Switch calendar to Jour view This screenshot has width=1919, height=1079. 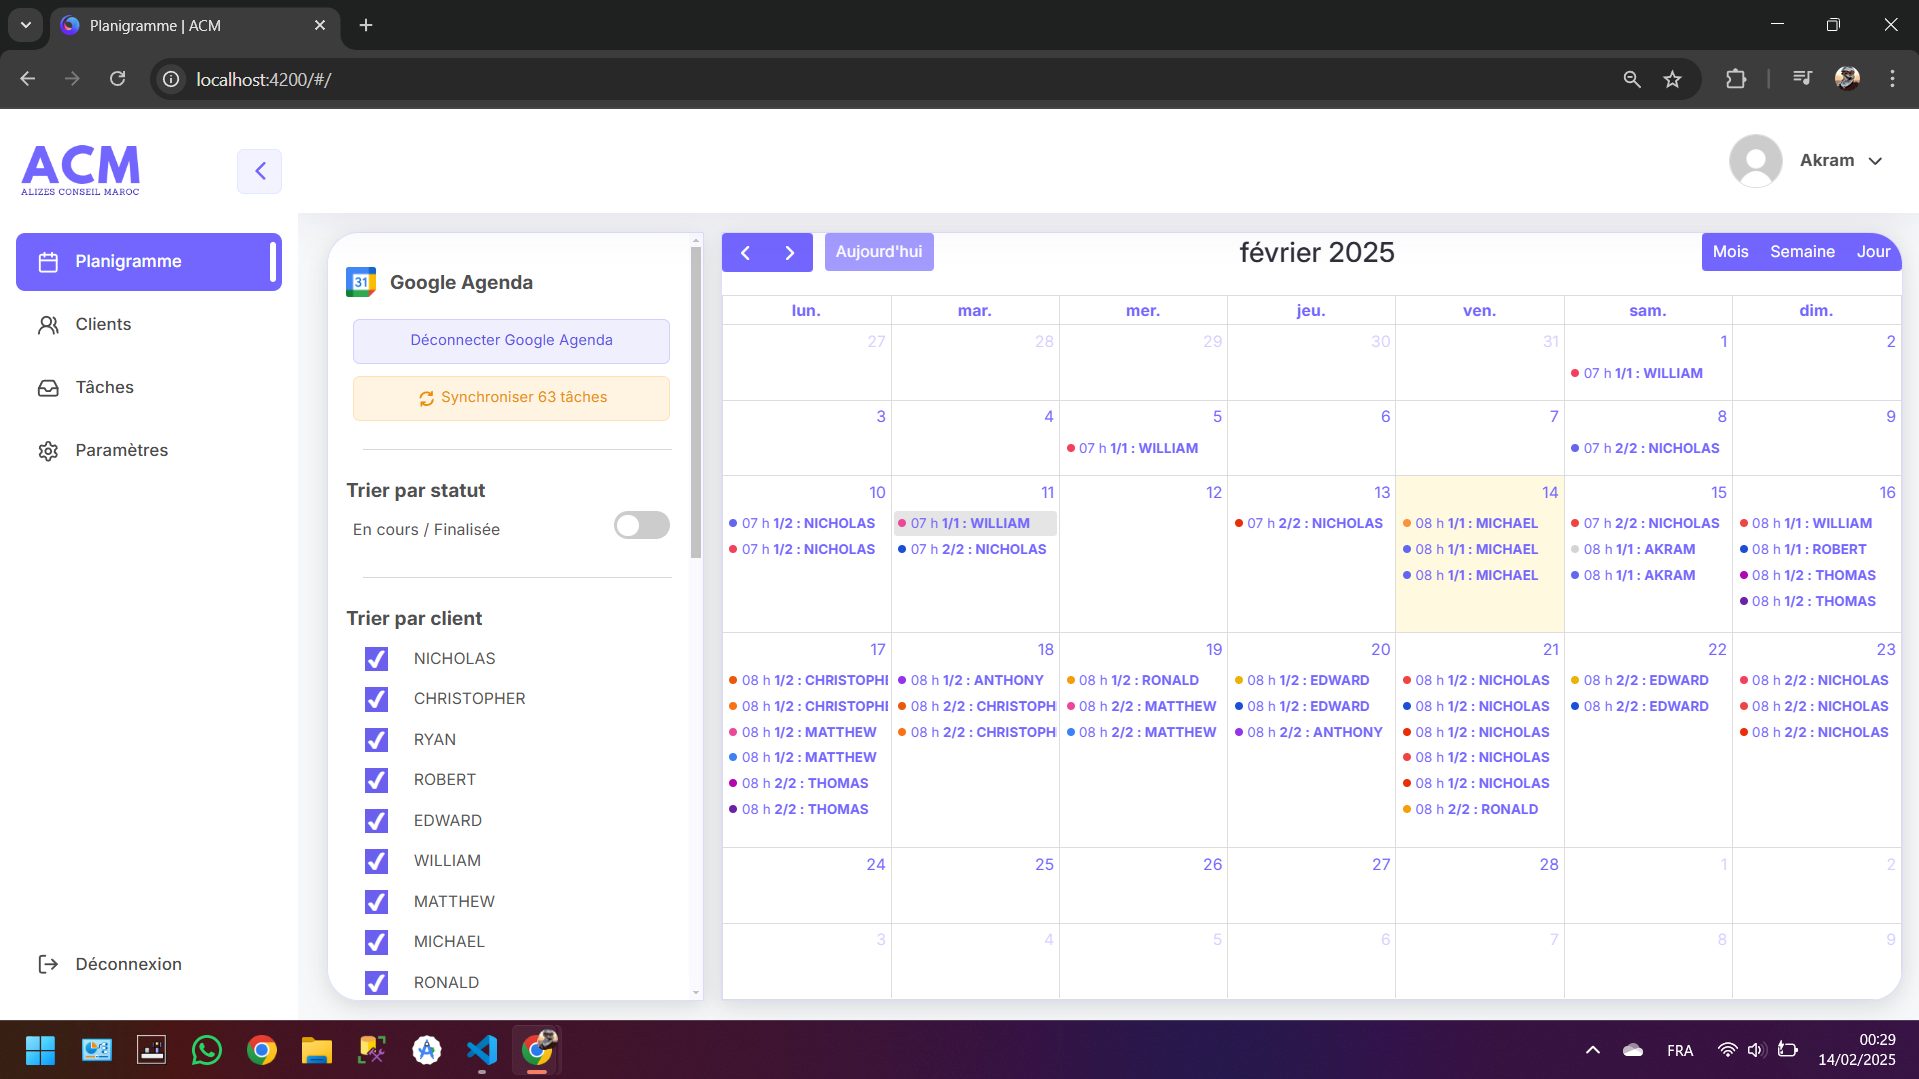click(1872, 252)
